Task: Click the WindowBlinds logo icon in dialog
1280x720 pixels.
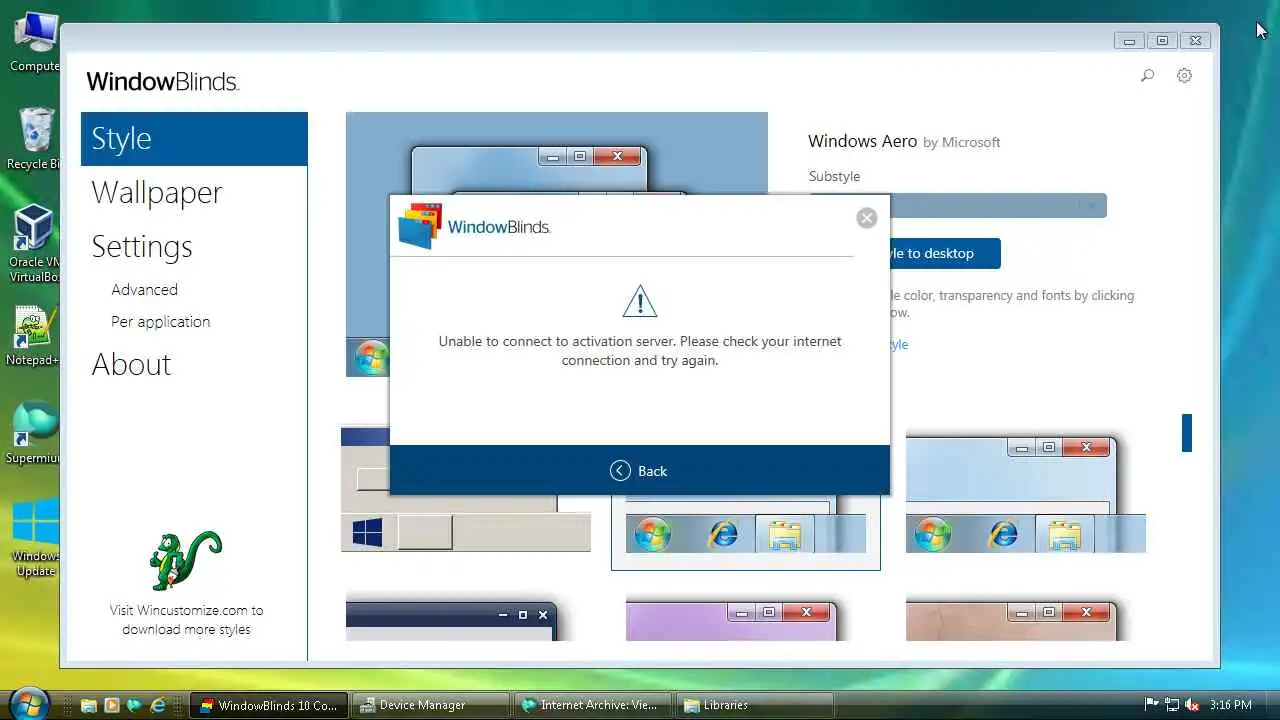Action: (x=420, y=226)
